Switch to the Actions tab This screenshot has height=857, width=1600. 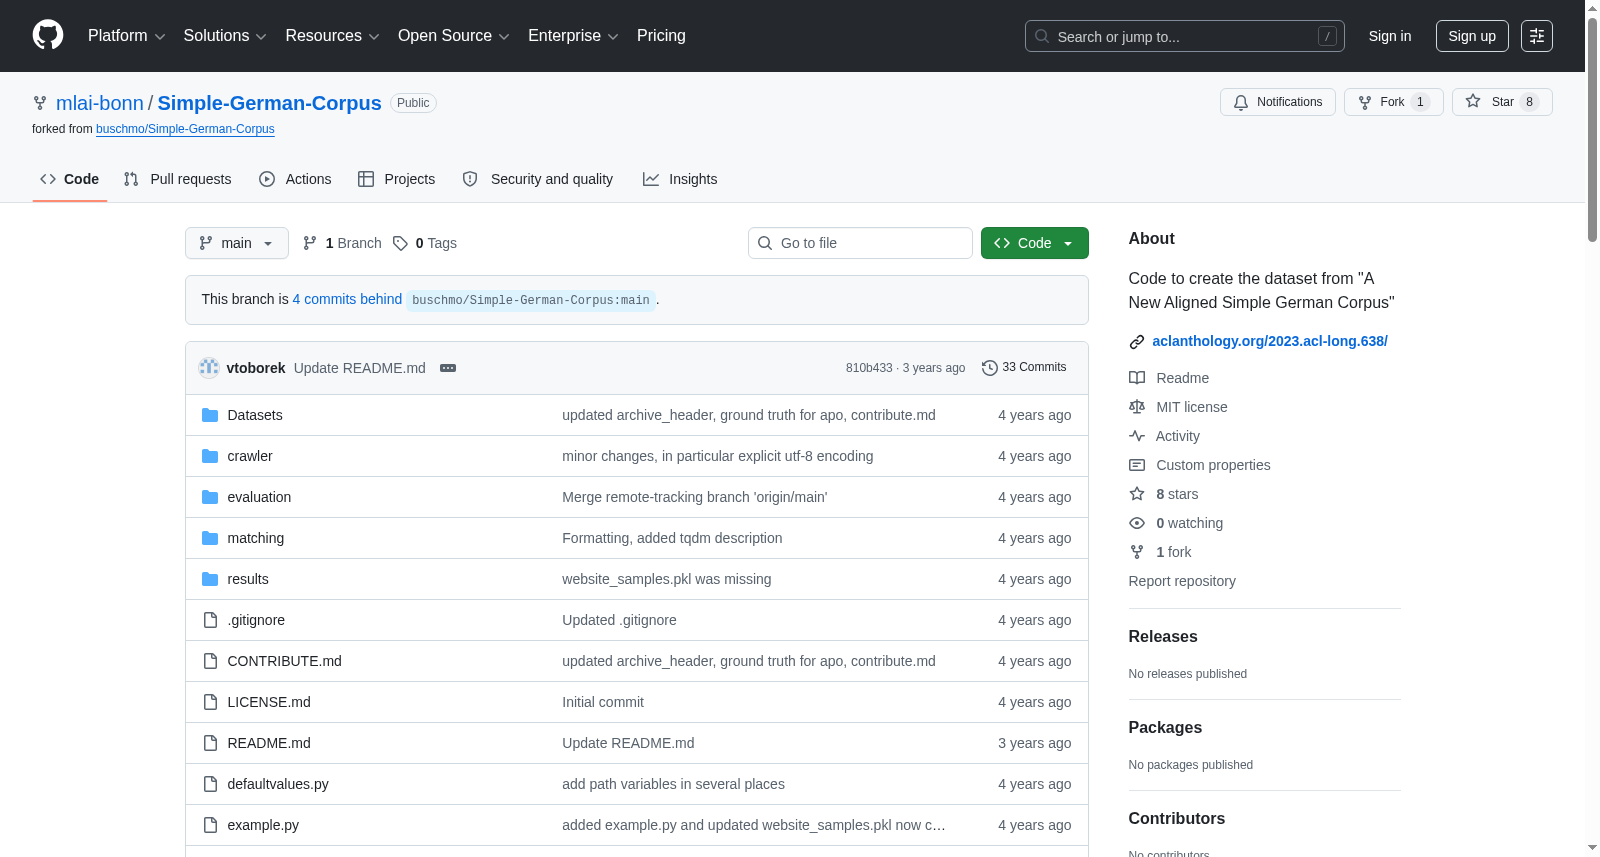click(x=295, y=179)
